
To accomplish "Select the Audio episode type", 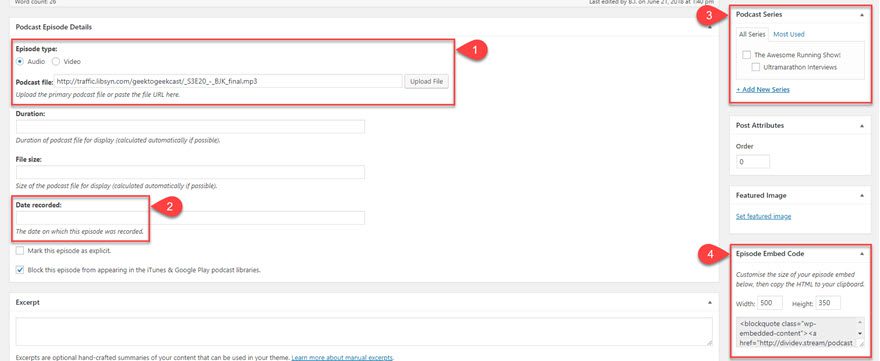I will (20, 61).
